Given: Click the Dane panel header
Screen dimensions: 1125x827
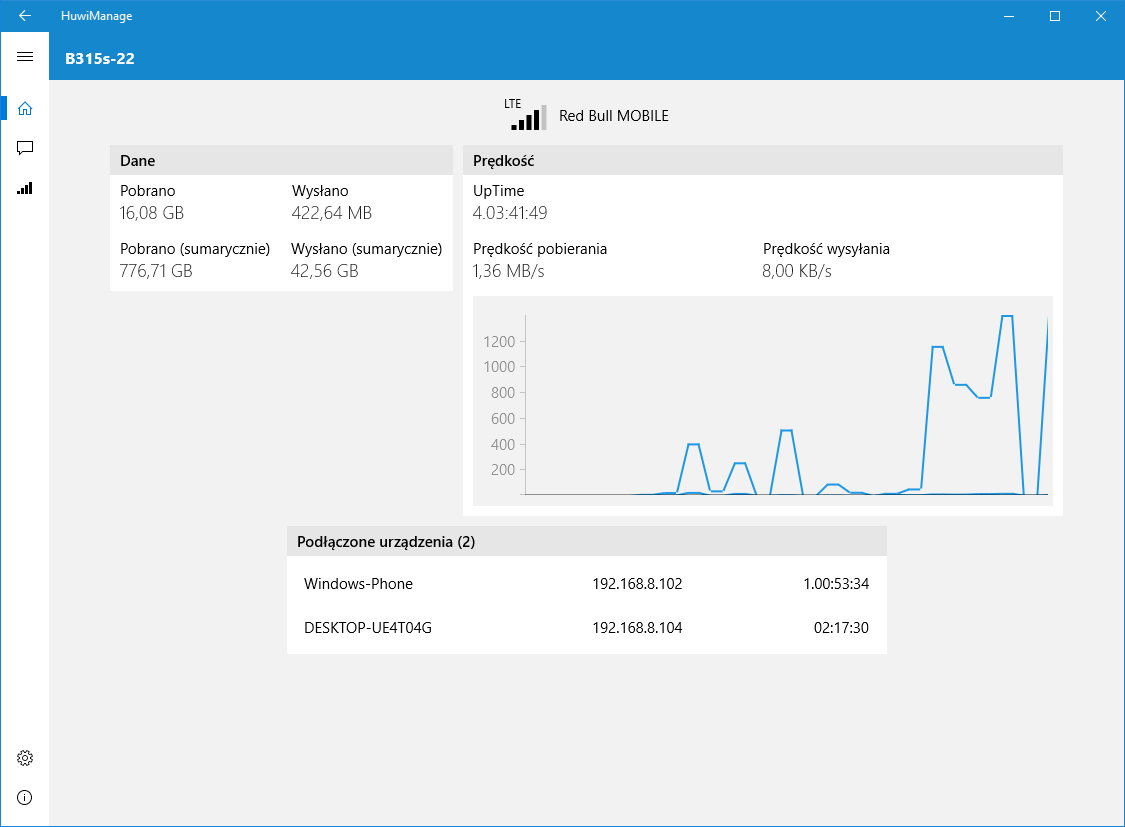Looking at the screenshot, I should pyautogui.click(x=281, y=160).
